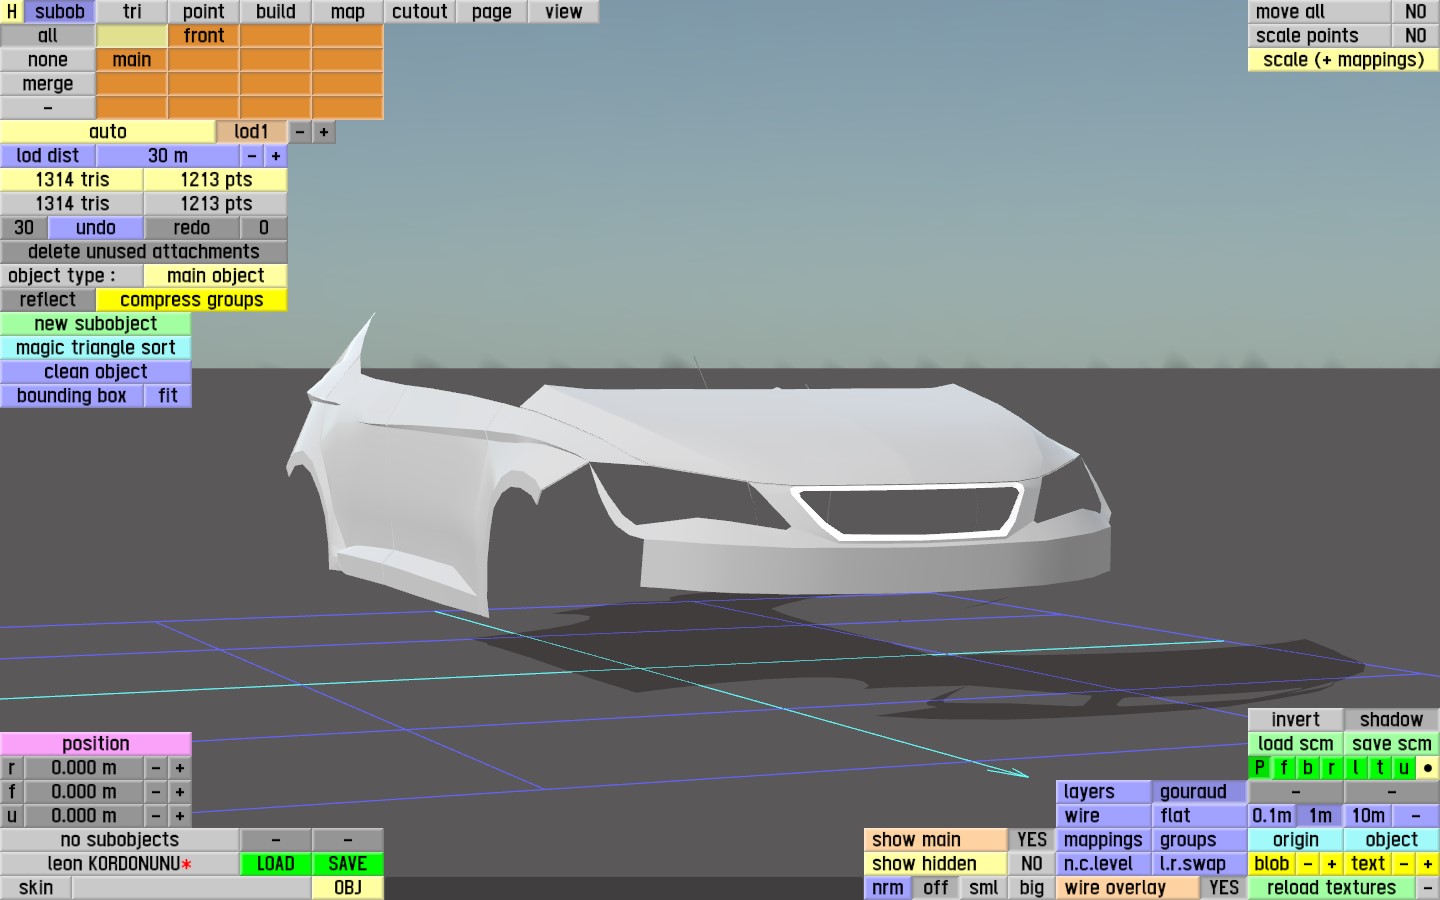Switch to right view with the r view button

pos(1332,768)
